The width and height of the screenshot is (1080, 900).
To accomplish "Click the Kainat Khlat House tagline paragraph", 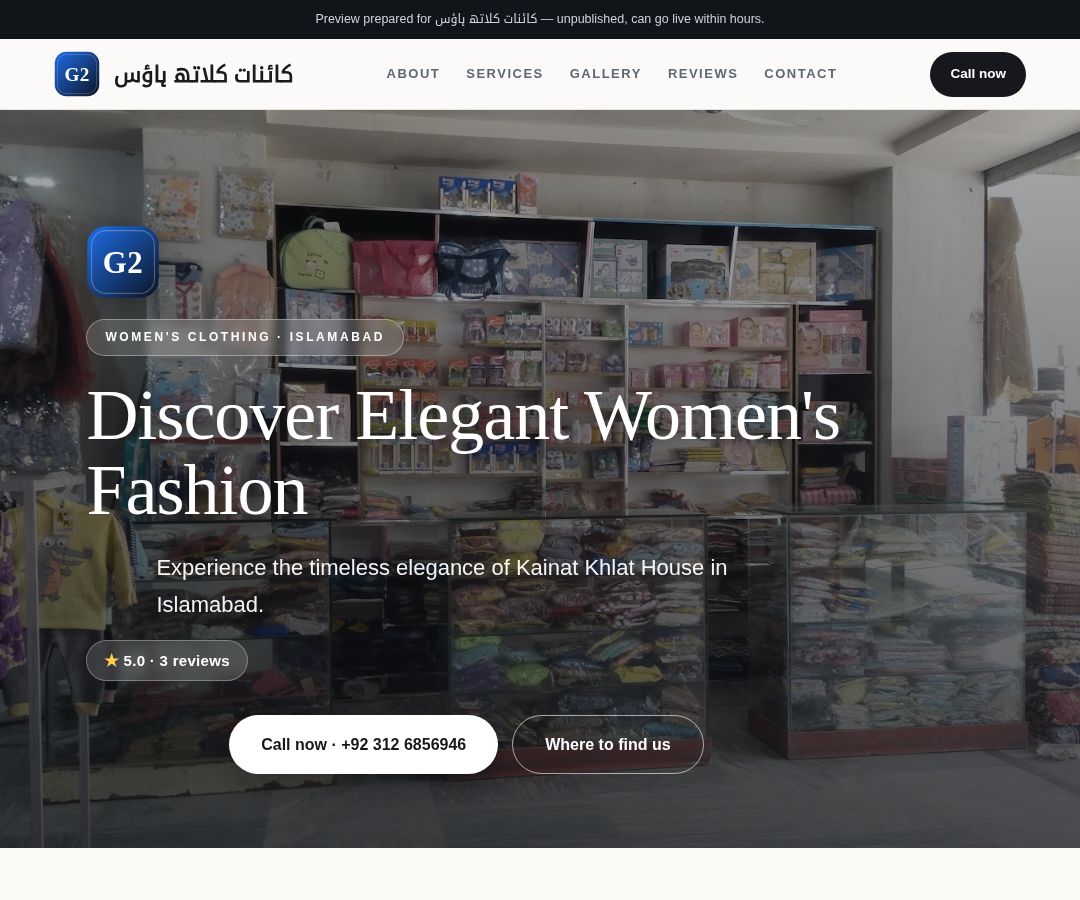I will (x=442, y=586).
